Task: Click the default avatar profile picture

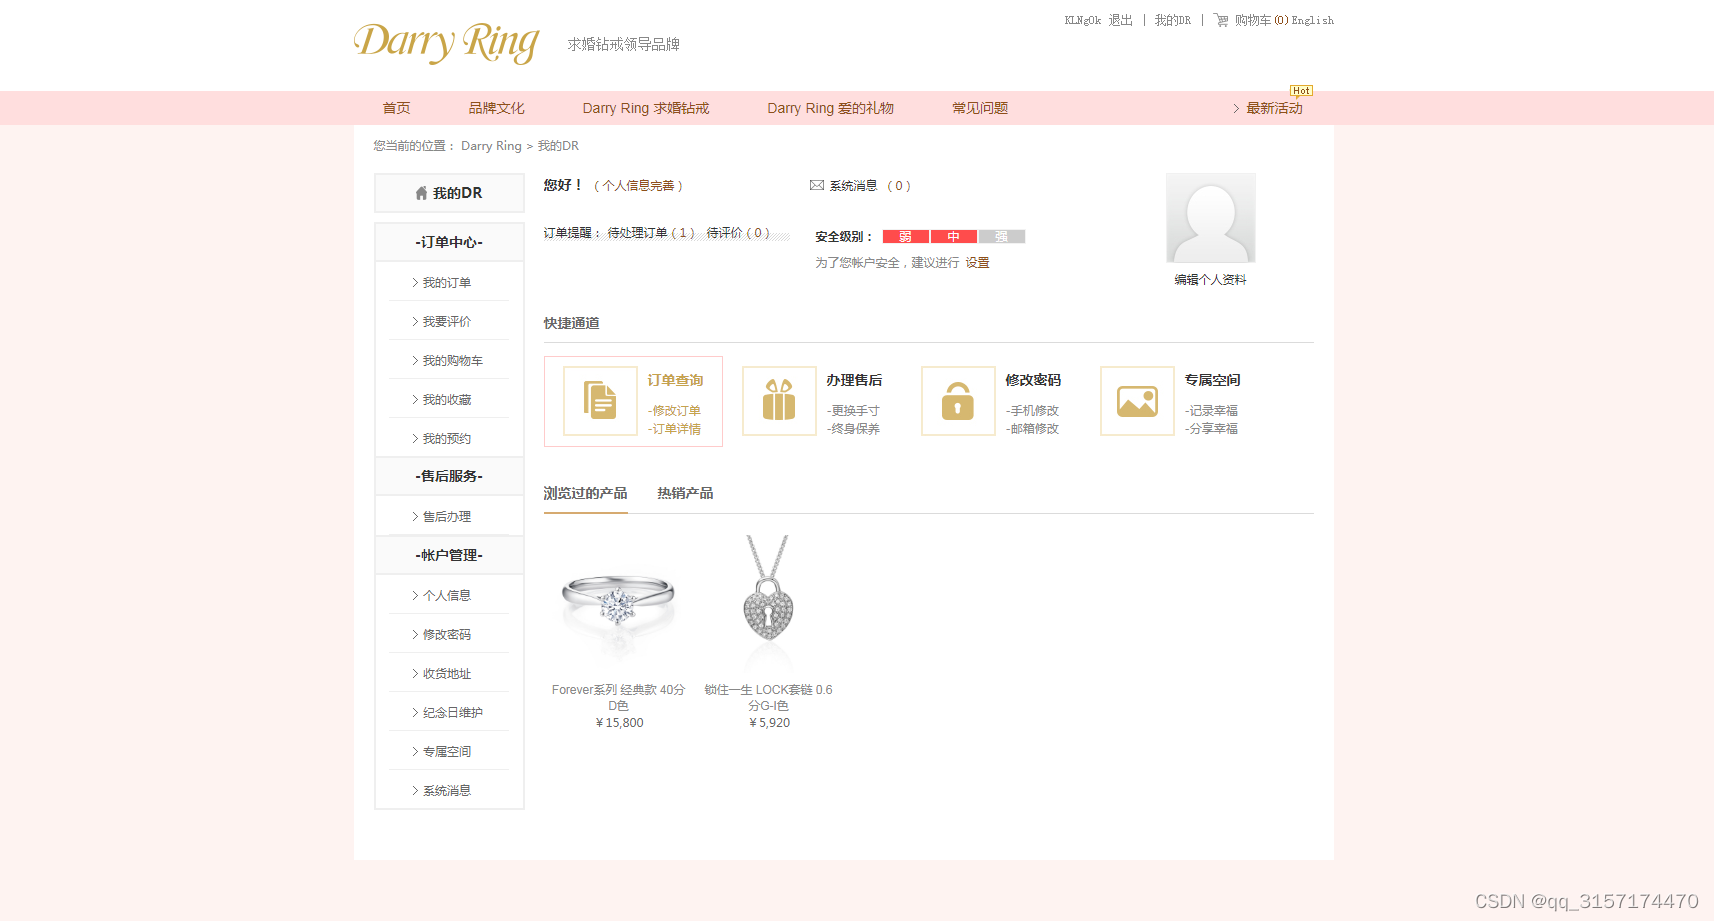Action: point(1210,218)
